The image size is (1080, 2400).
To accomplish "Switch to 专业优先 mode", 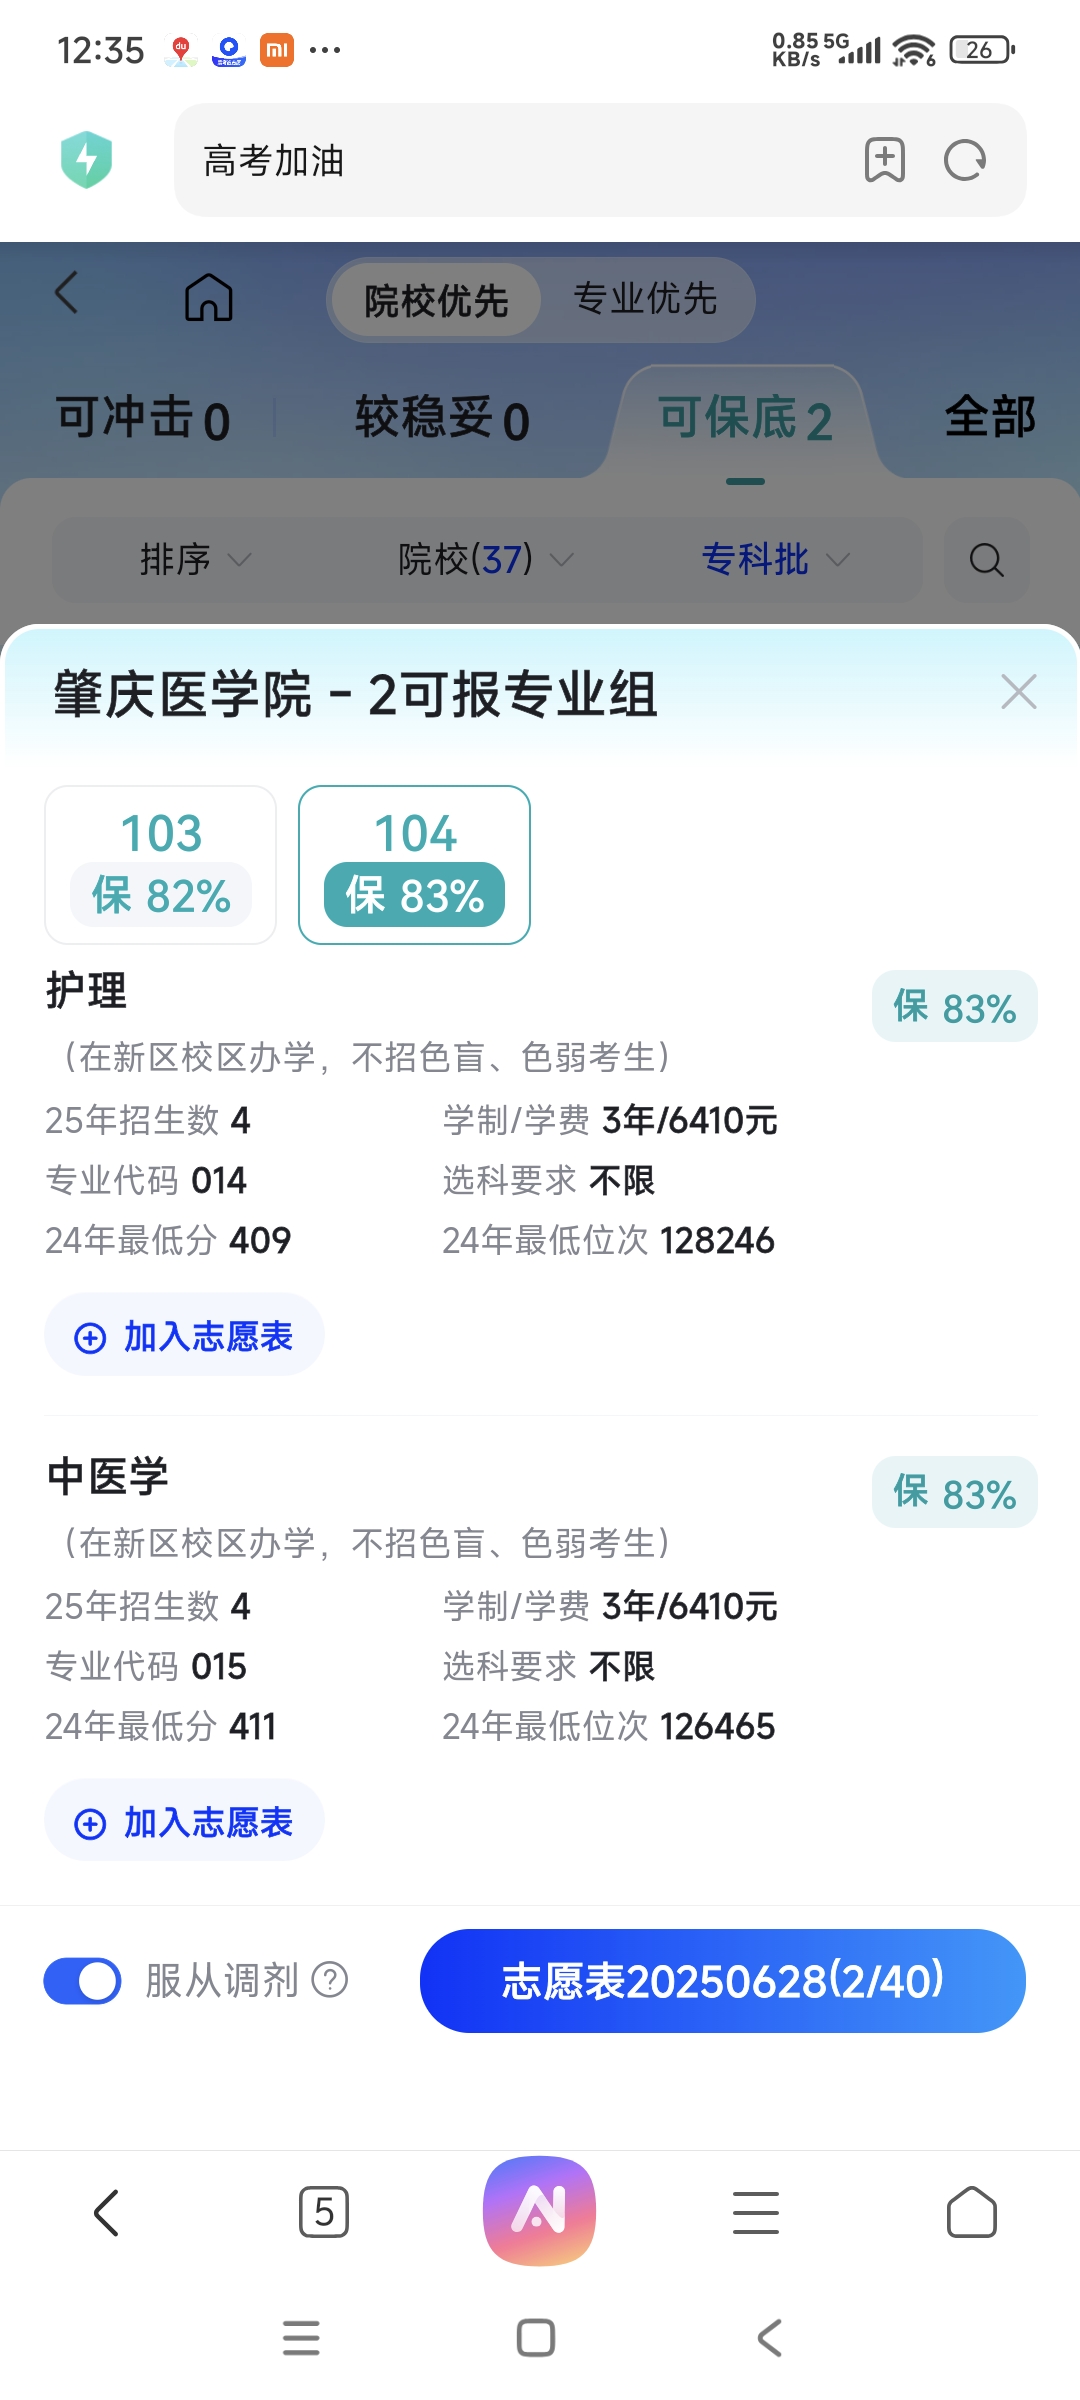I will click(x=645, y=299).
